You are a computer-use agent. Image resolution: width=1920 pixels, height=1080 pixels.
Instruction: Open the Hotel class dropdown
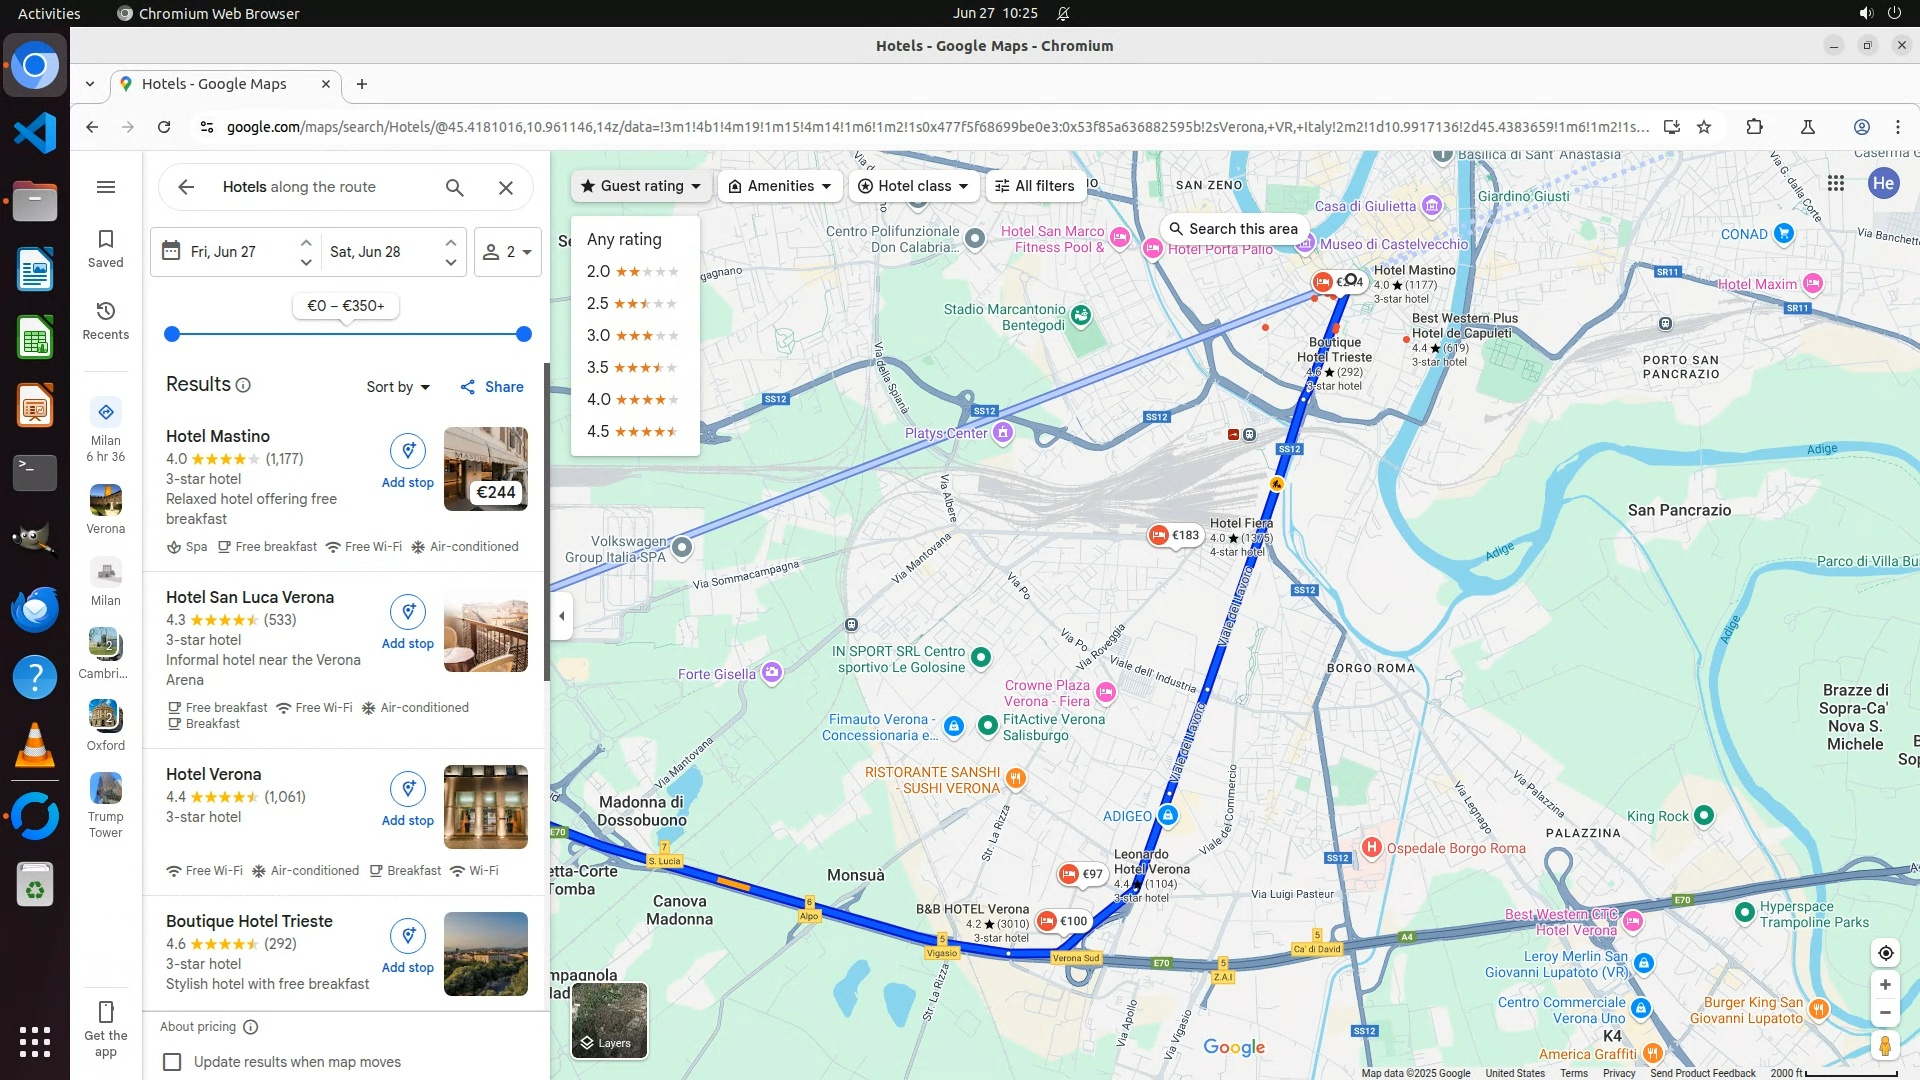(914, 186)
